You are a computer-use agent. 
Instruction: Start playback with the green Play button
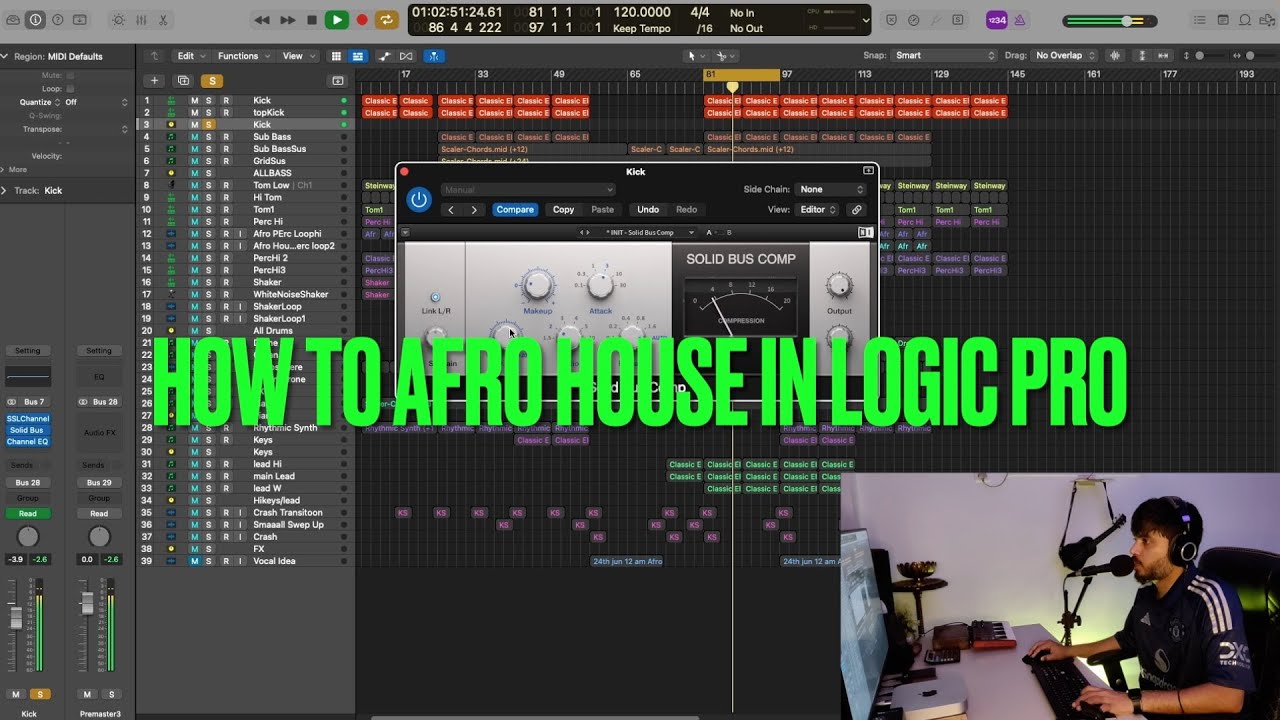pos(337,20)
